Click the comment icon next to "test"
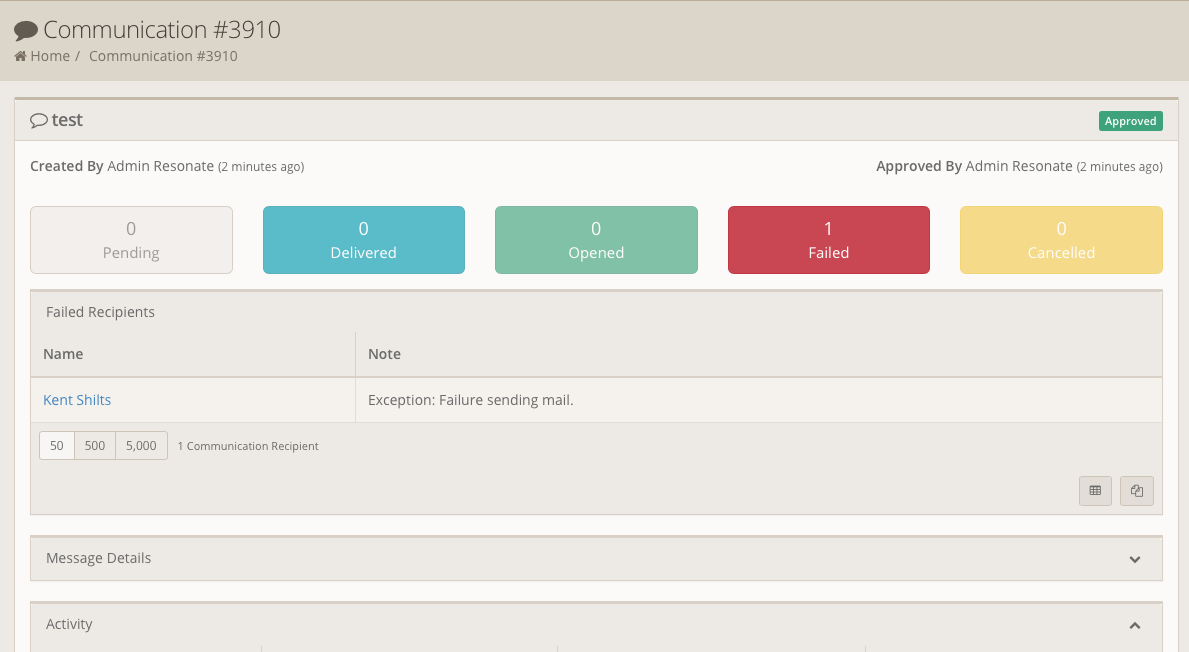The height and width of the screenshot is (652, 1189). point(39,121)
